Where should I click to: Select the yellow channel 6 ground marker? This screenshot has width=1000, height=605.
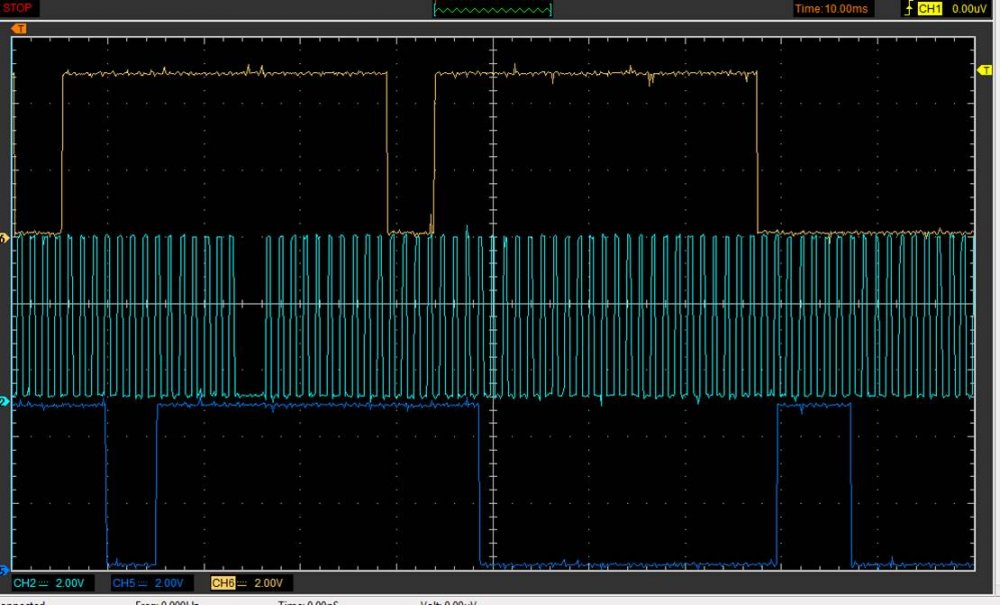click(x=5, y=238)
